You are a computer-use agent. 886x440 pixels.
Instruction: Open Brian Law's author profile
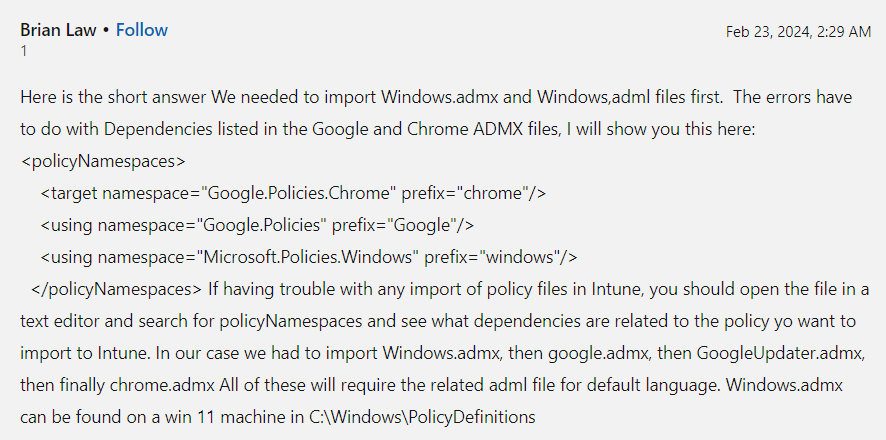coord(58,30)
